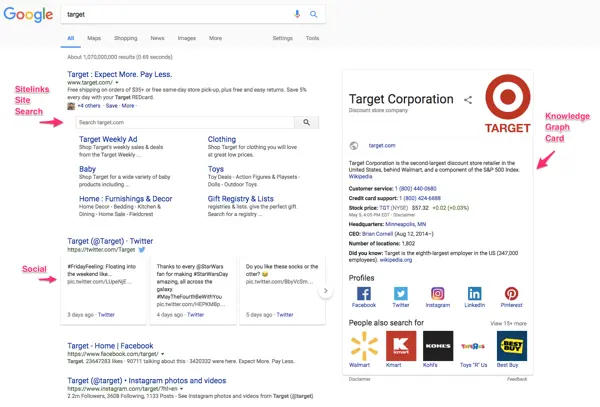Switch to the News tab
Viewport: 600px width, 407px height.
[x=157, y=38]
